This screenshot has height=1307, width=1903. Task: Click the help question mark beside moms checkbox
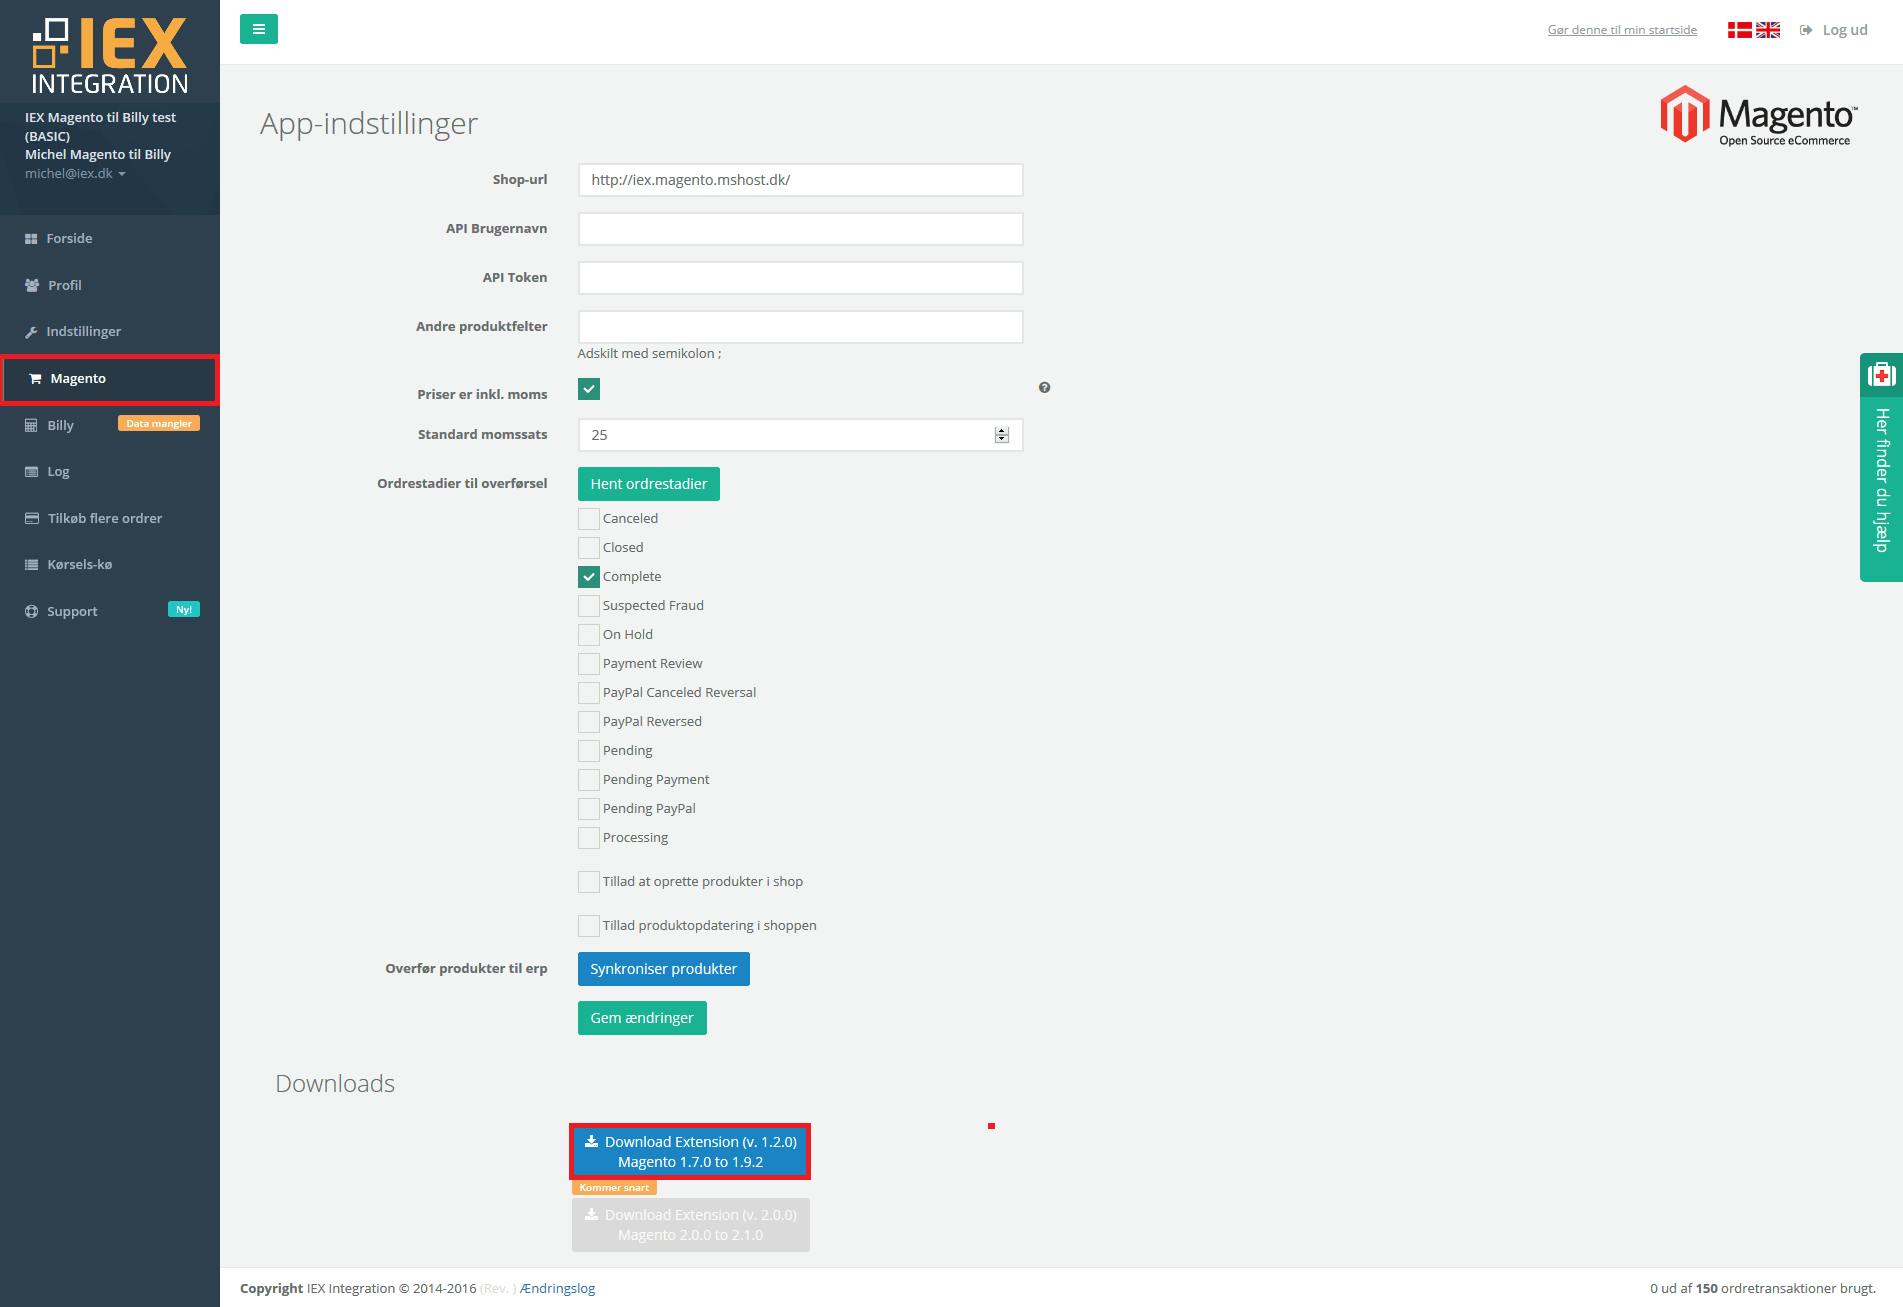tap(1044, 388)
